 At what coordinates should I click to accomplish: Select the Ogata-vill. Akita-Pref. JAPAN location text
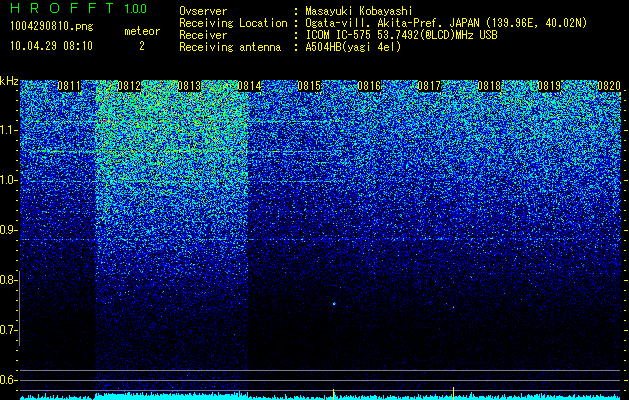point(446,23)
